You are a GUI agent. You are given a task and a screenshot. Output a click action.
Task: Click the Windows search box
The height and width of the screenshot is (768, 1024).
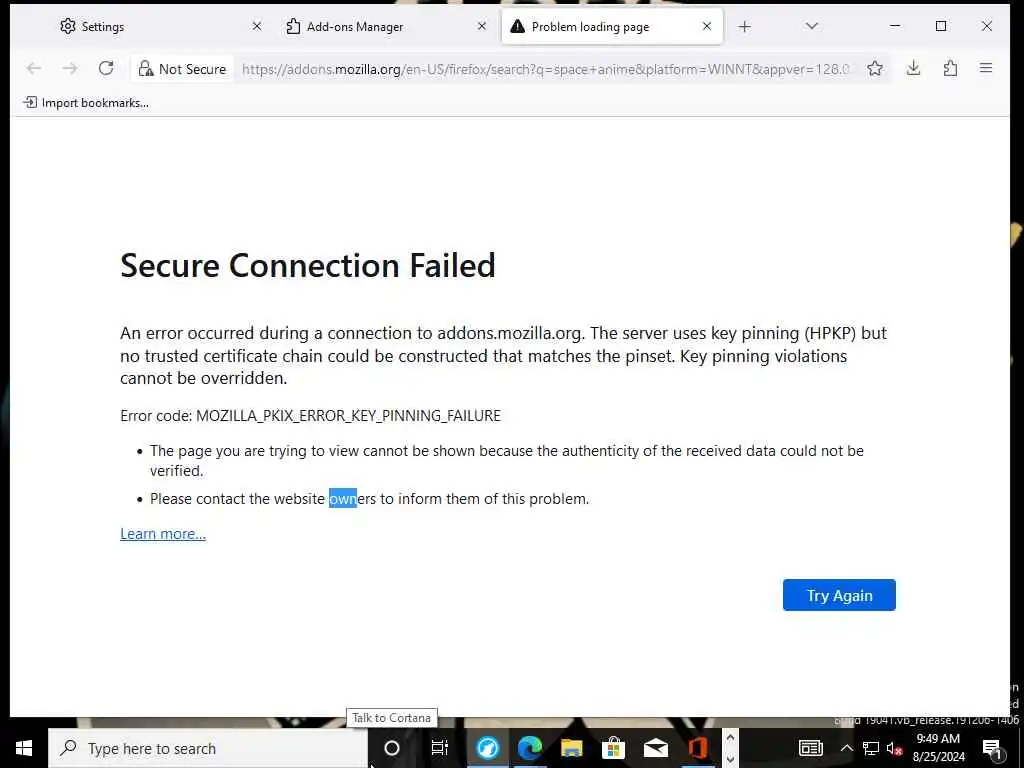click(x=208, y=748)
